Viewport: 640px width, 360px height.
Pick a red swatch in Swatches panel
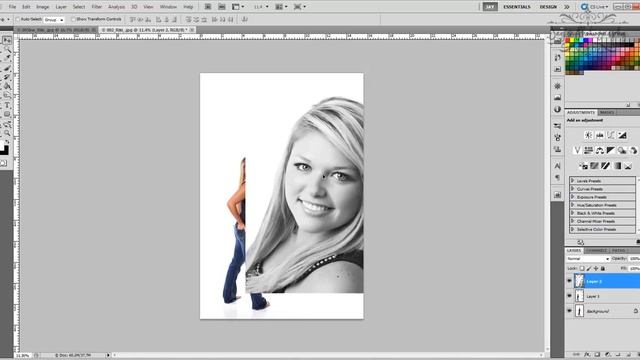(568, 41)
